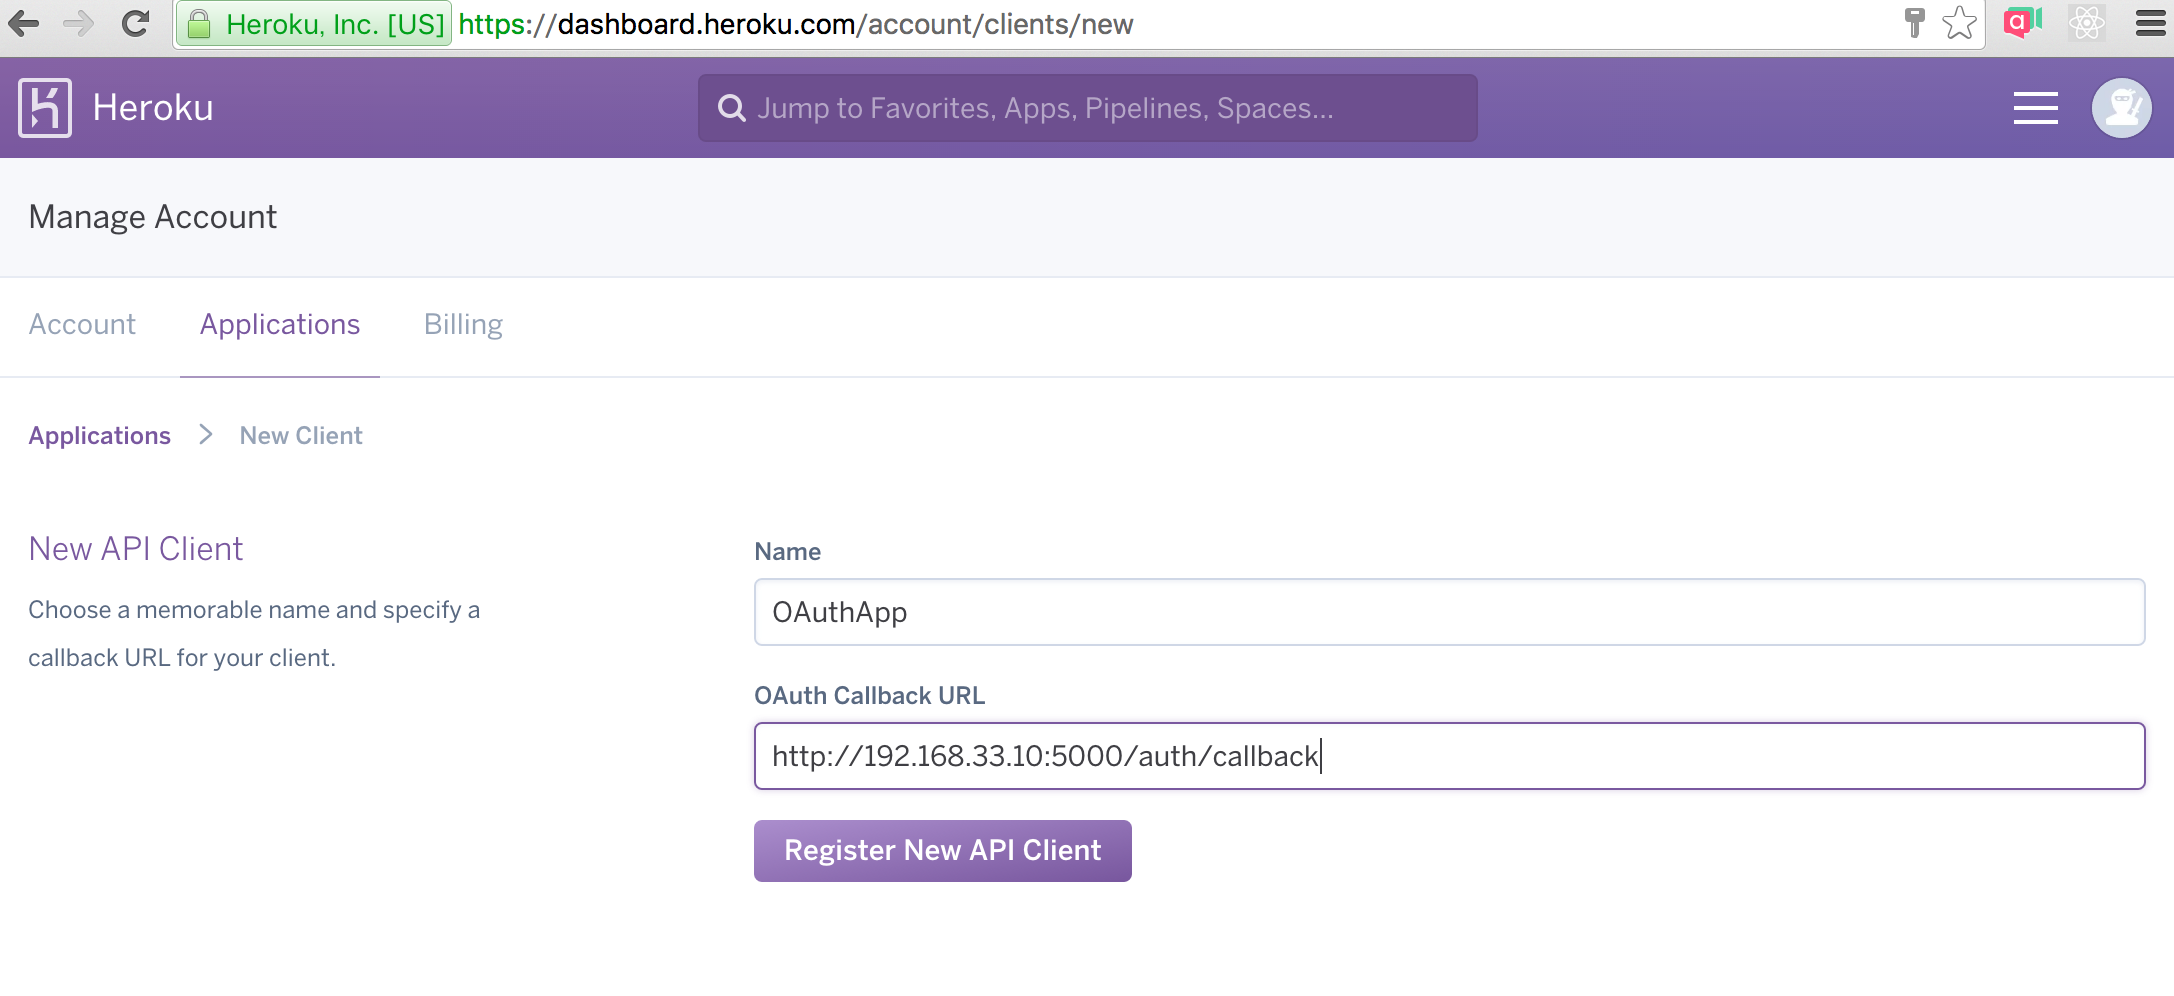Open the red camera extension icon
2174x996 pixels.
tap(2022, 22)
